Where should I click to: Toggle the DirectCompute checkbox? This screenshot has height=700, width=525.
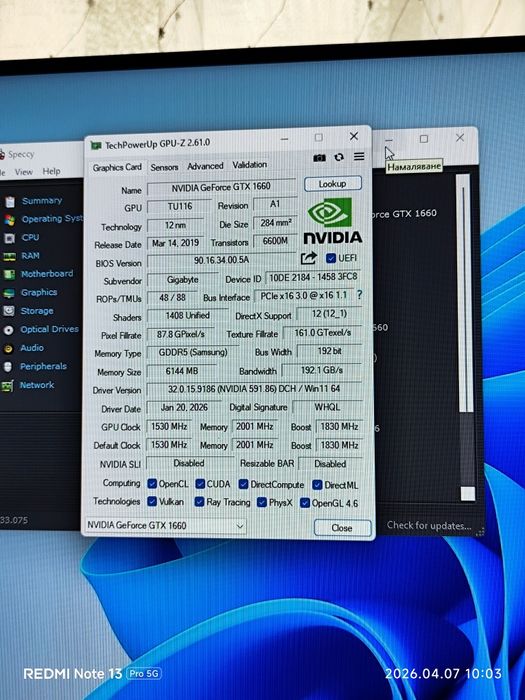[243, 484]
